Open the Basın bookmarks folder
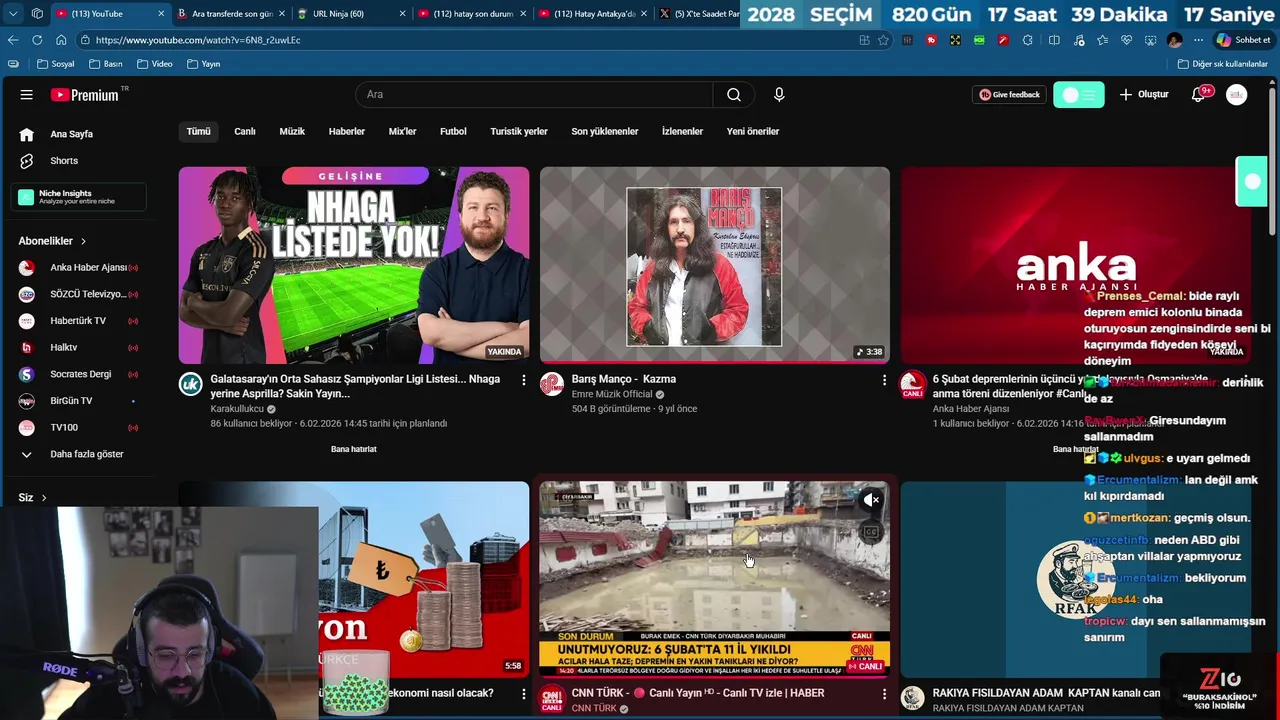The width and height of the screenshot is (1280, 720). point(106,64)
